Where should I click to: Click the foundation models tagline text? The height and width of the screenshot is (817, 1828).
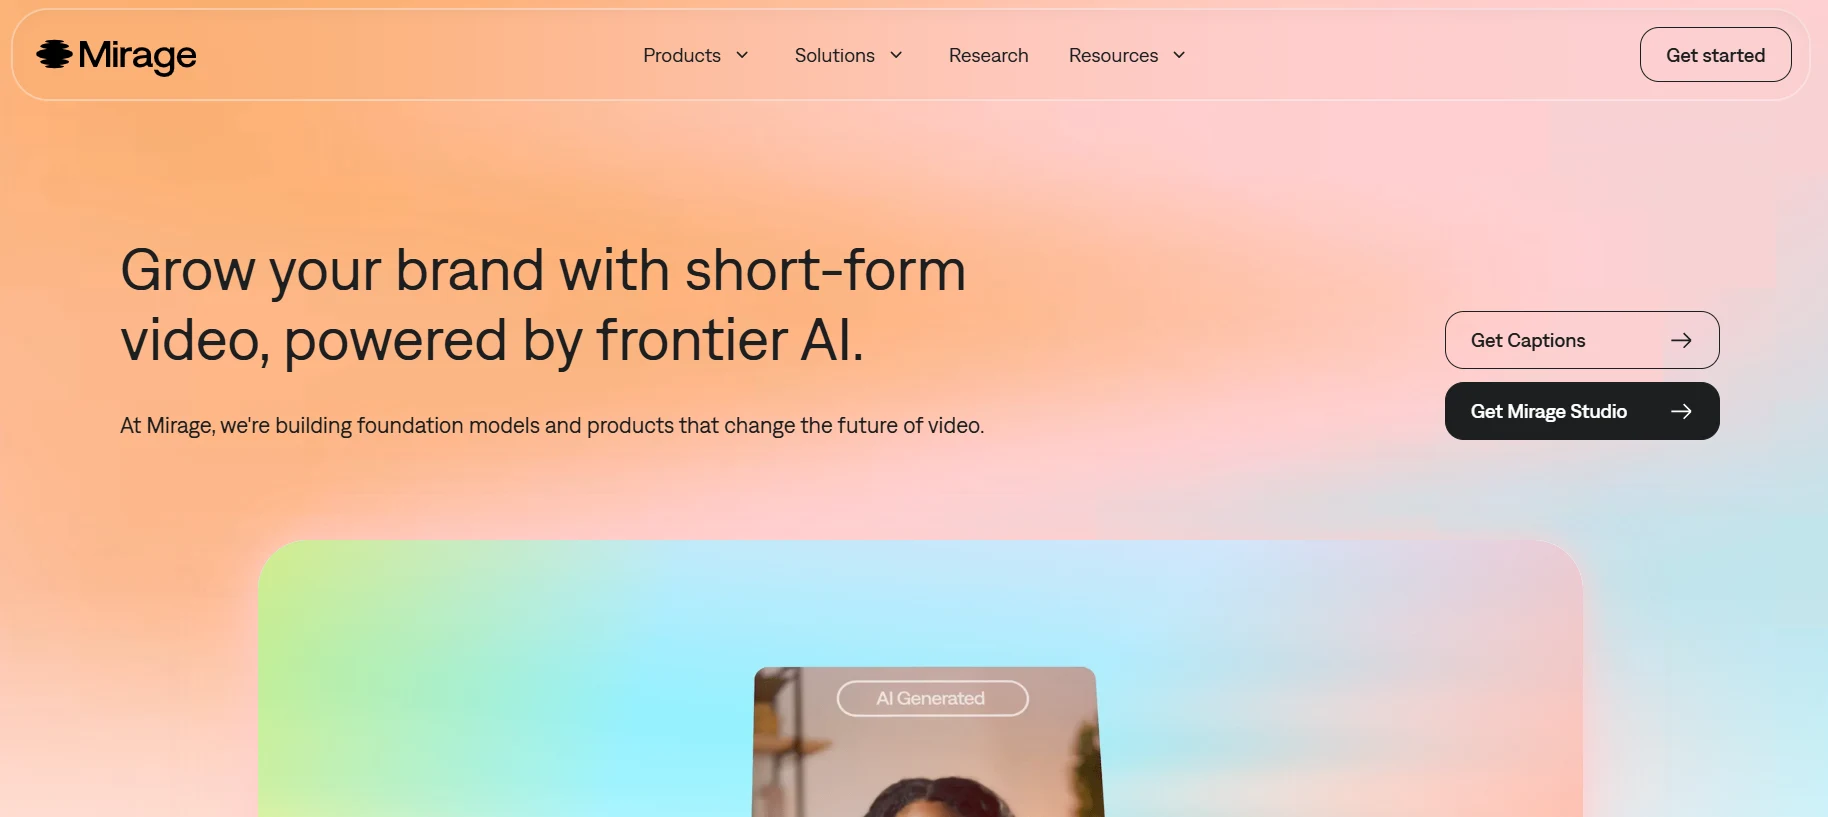[552, 426]
